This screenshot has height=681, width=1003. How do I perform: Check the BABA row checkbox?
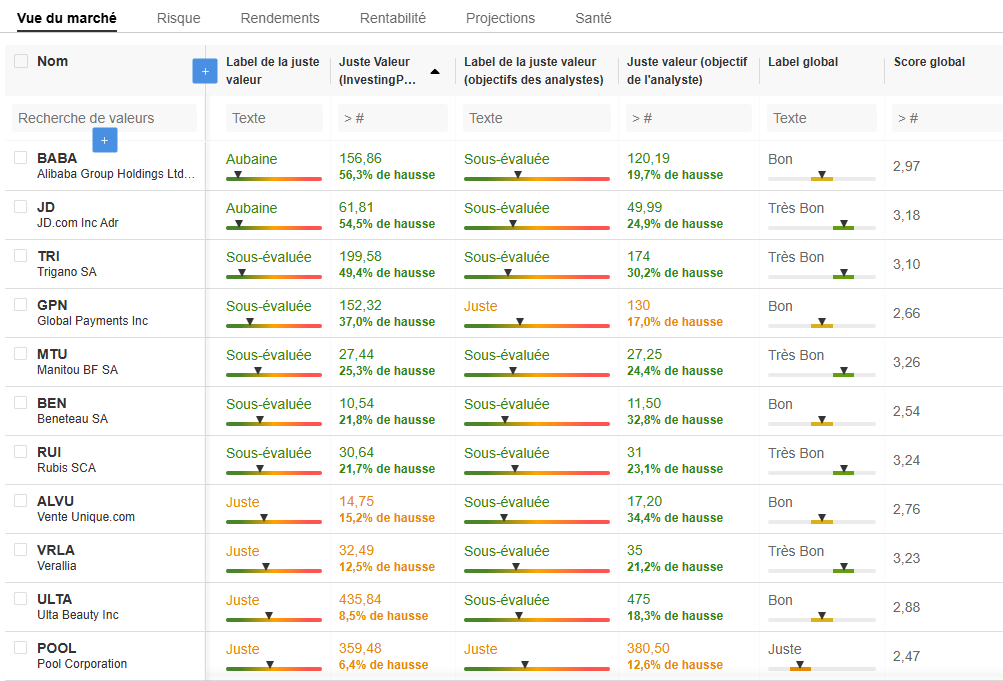[21, 157]
